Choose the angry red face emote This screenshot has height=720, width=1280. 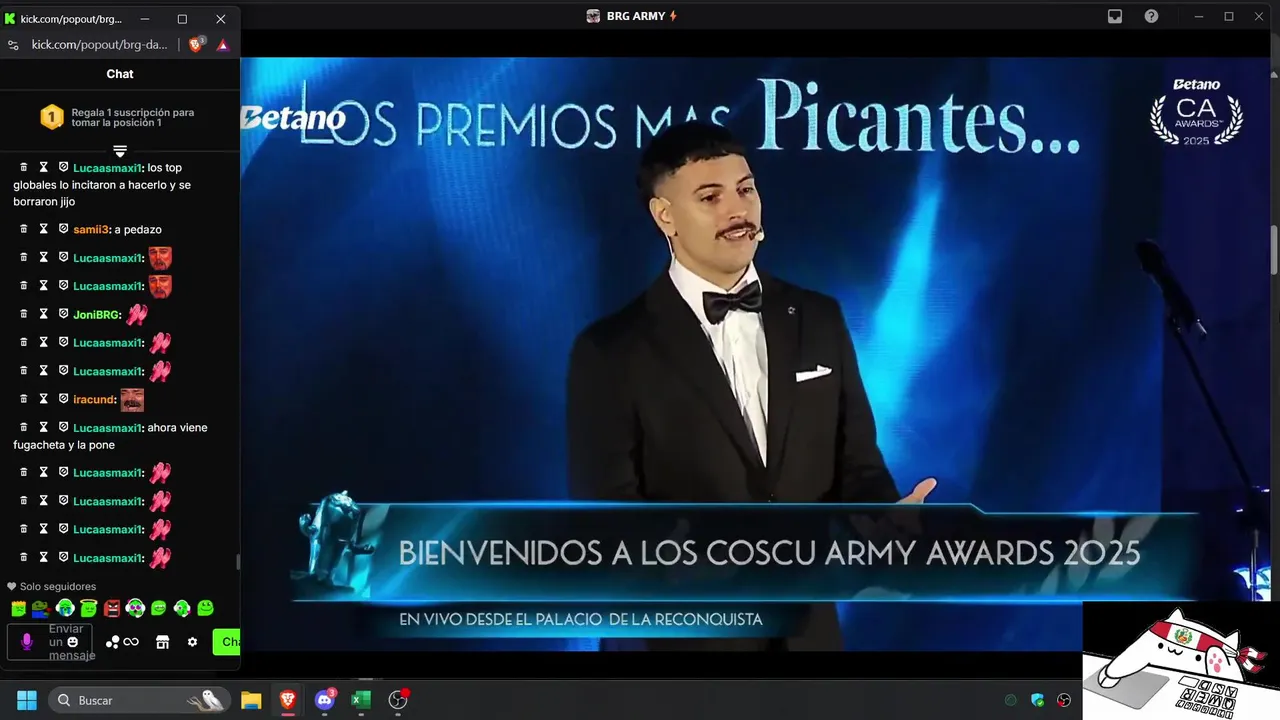pos(112,608)
